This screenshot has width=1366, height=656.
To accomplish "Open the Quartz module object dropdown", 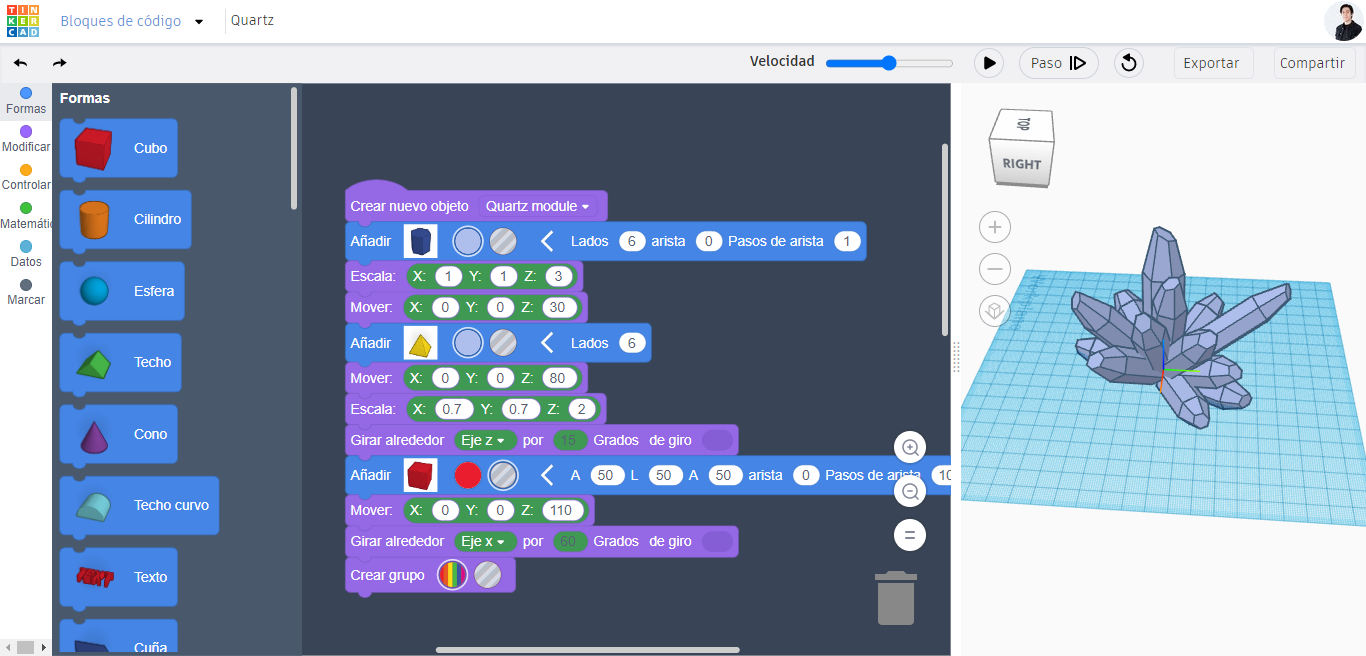I will coord(537,206).
